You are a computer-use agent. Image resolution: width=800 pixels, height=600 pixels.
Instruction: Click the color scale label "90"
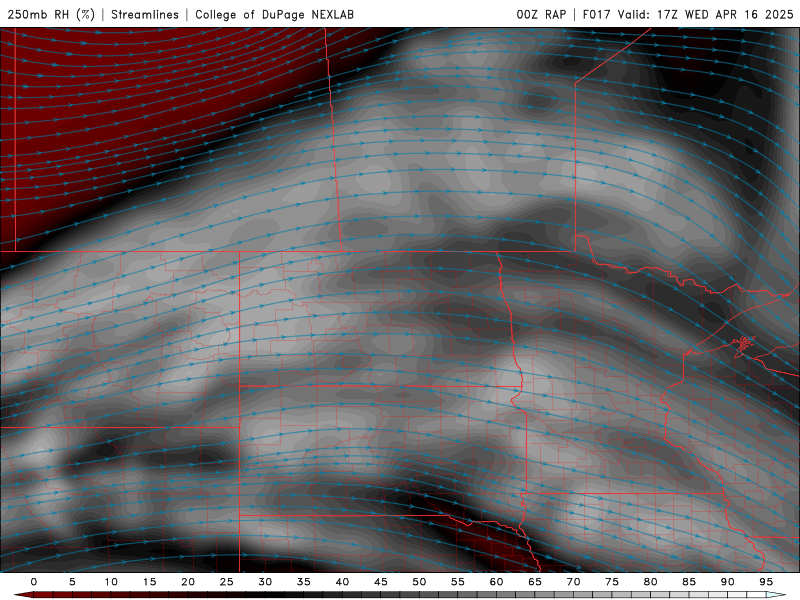[727, 582]
